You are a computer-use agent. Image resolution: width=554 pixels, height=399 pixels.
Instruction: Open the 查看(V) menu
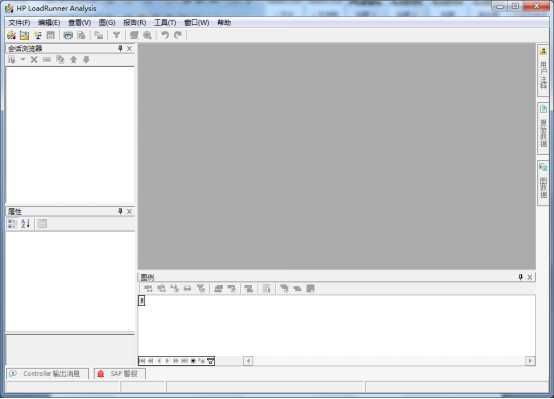coord(79,23)
